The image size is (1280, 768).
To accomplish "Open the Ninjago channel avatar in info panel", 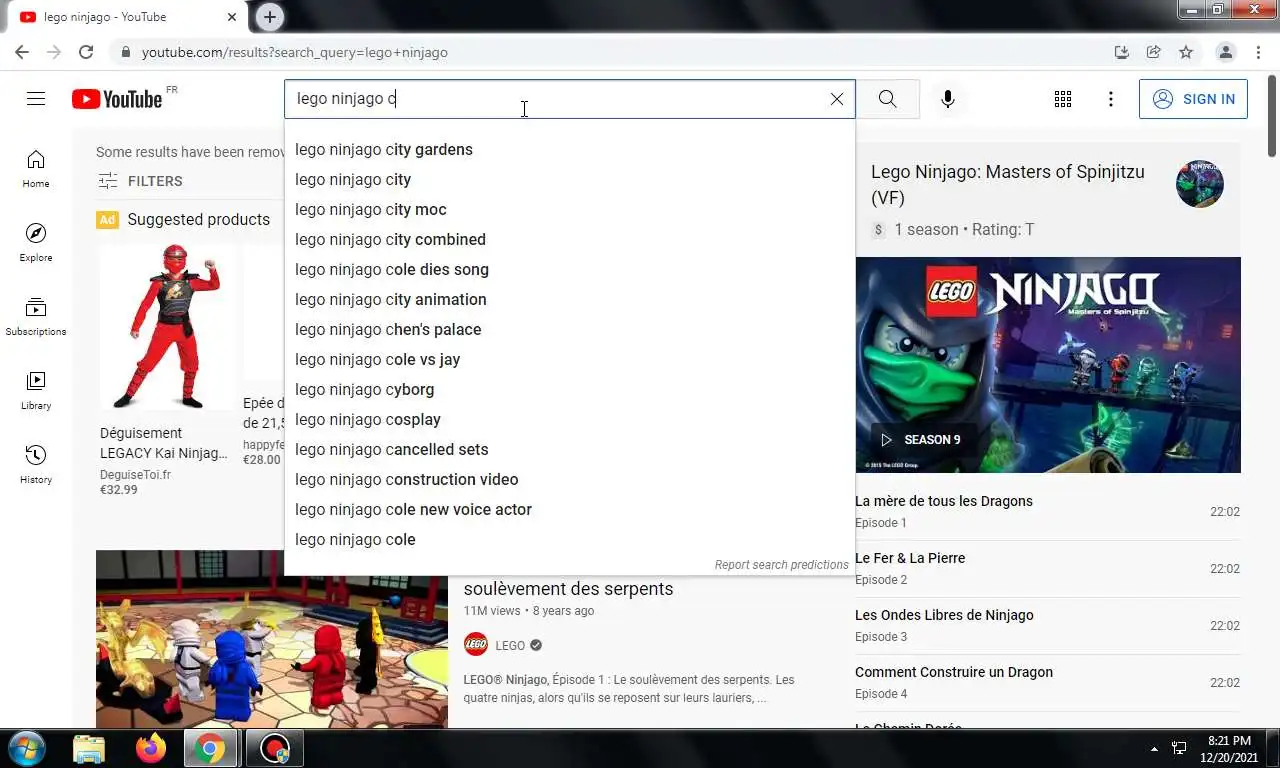I will 1200,184.
